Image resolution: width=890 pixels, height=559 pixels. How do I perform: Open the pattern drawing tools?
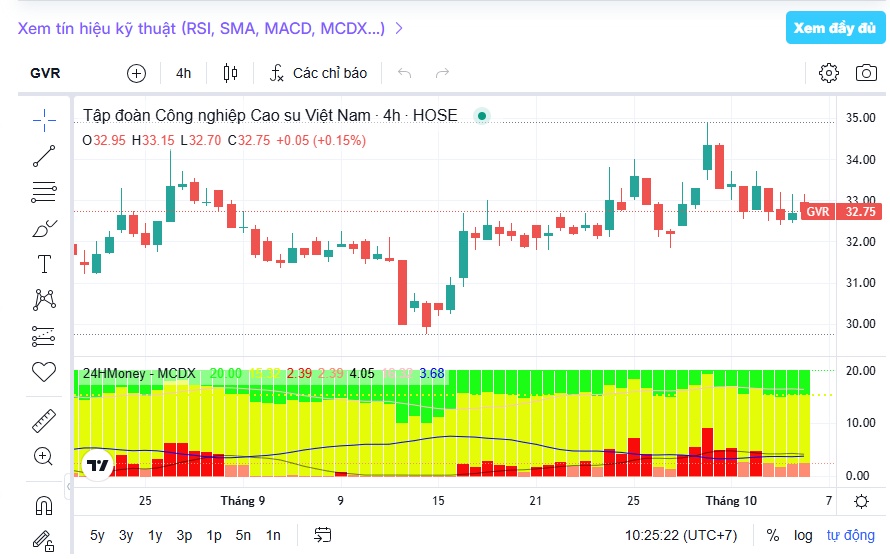click(x=44, y=300)
